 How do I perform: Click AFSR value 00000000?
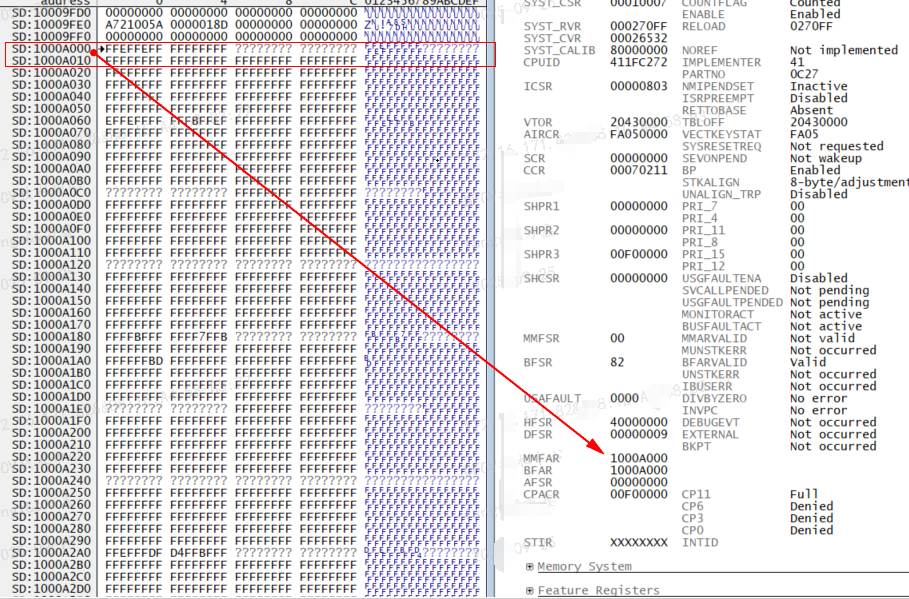click(639, 482)
